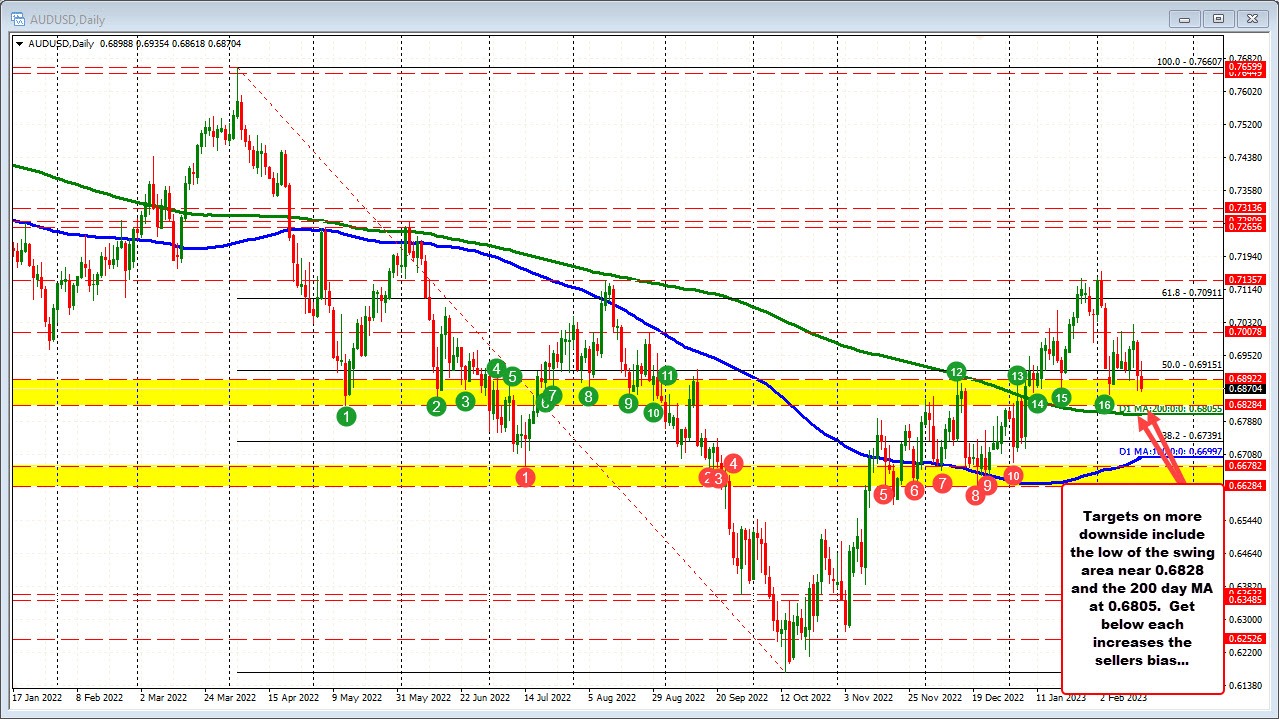The height and width of the screenshot is (719, 1279).
Task: Select red circle marker 1
Action: click(x=526, y=478)
